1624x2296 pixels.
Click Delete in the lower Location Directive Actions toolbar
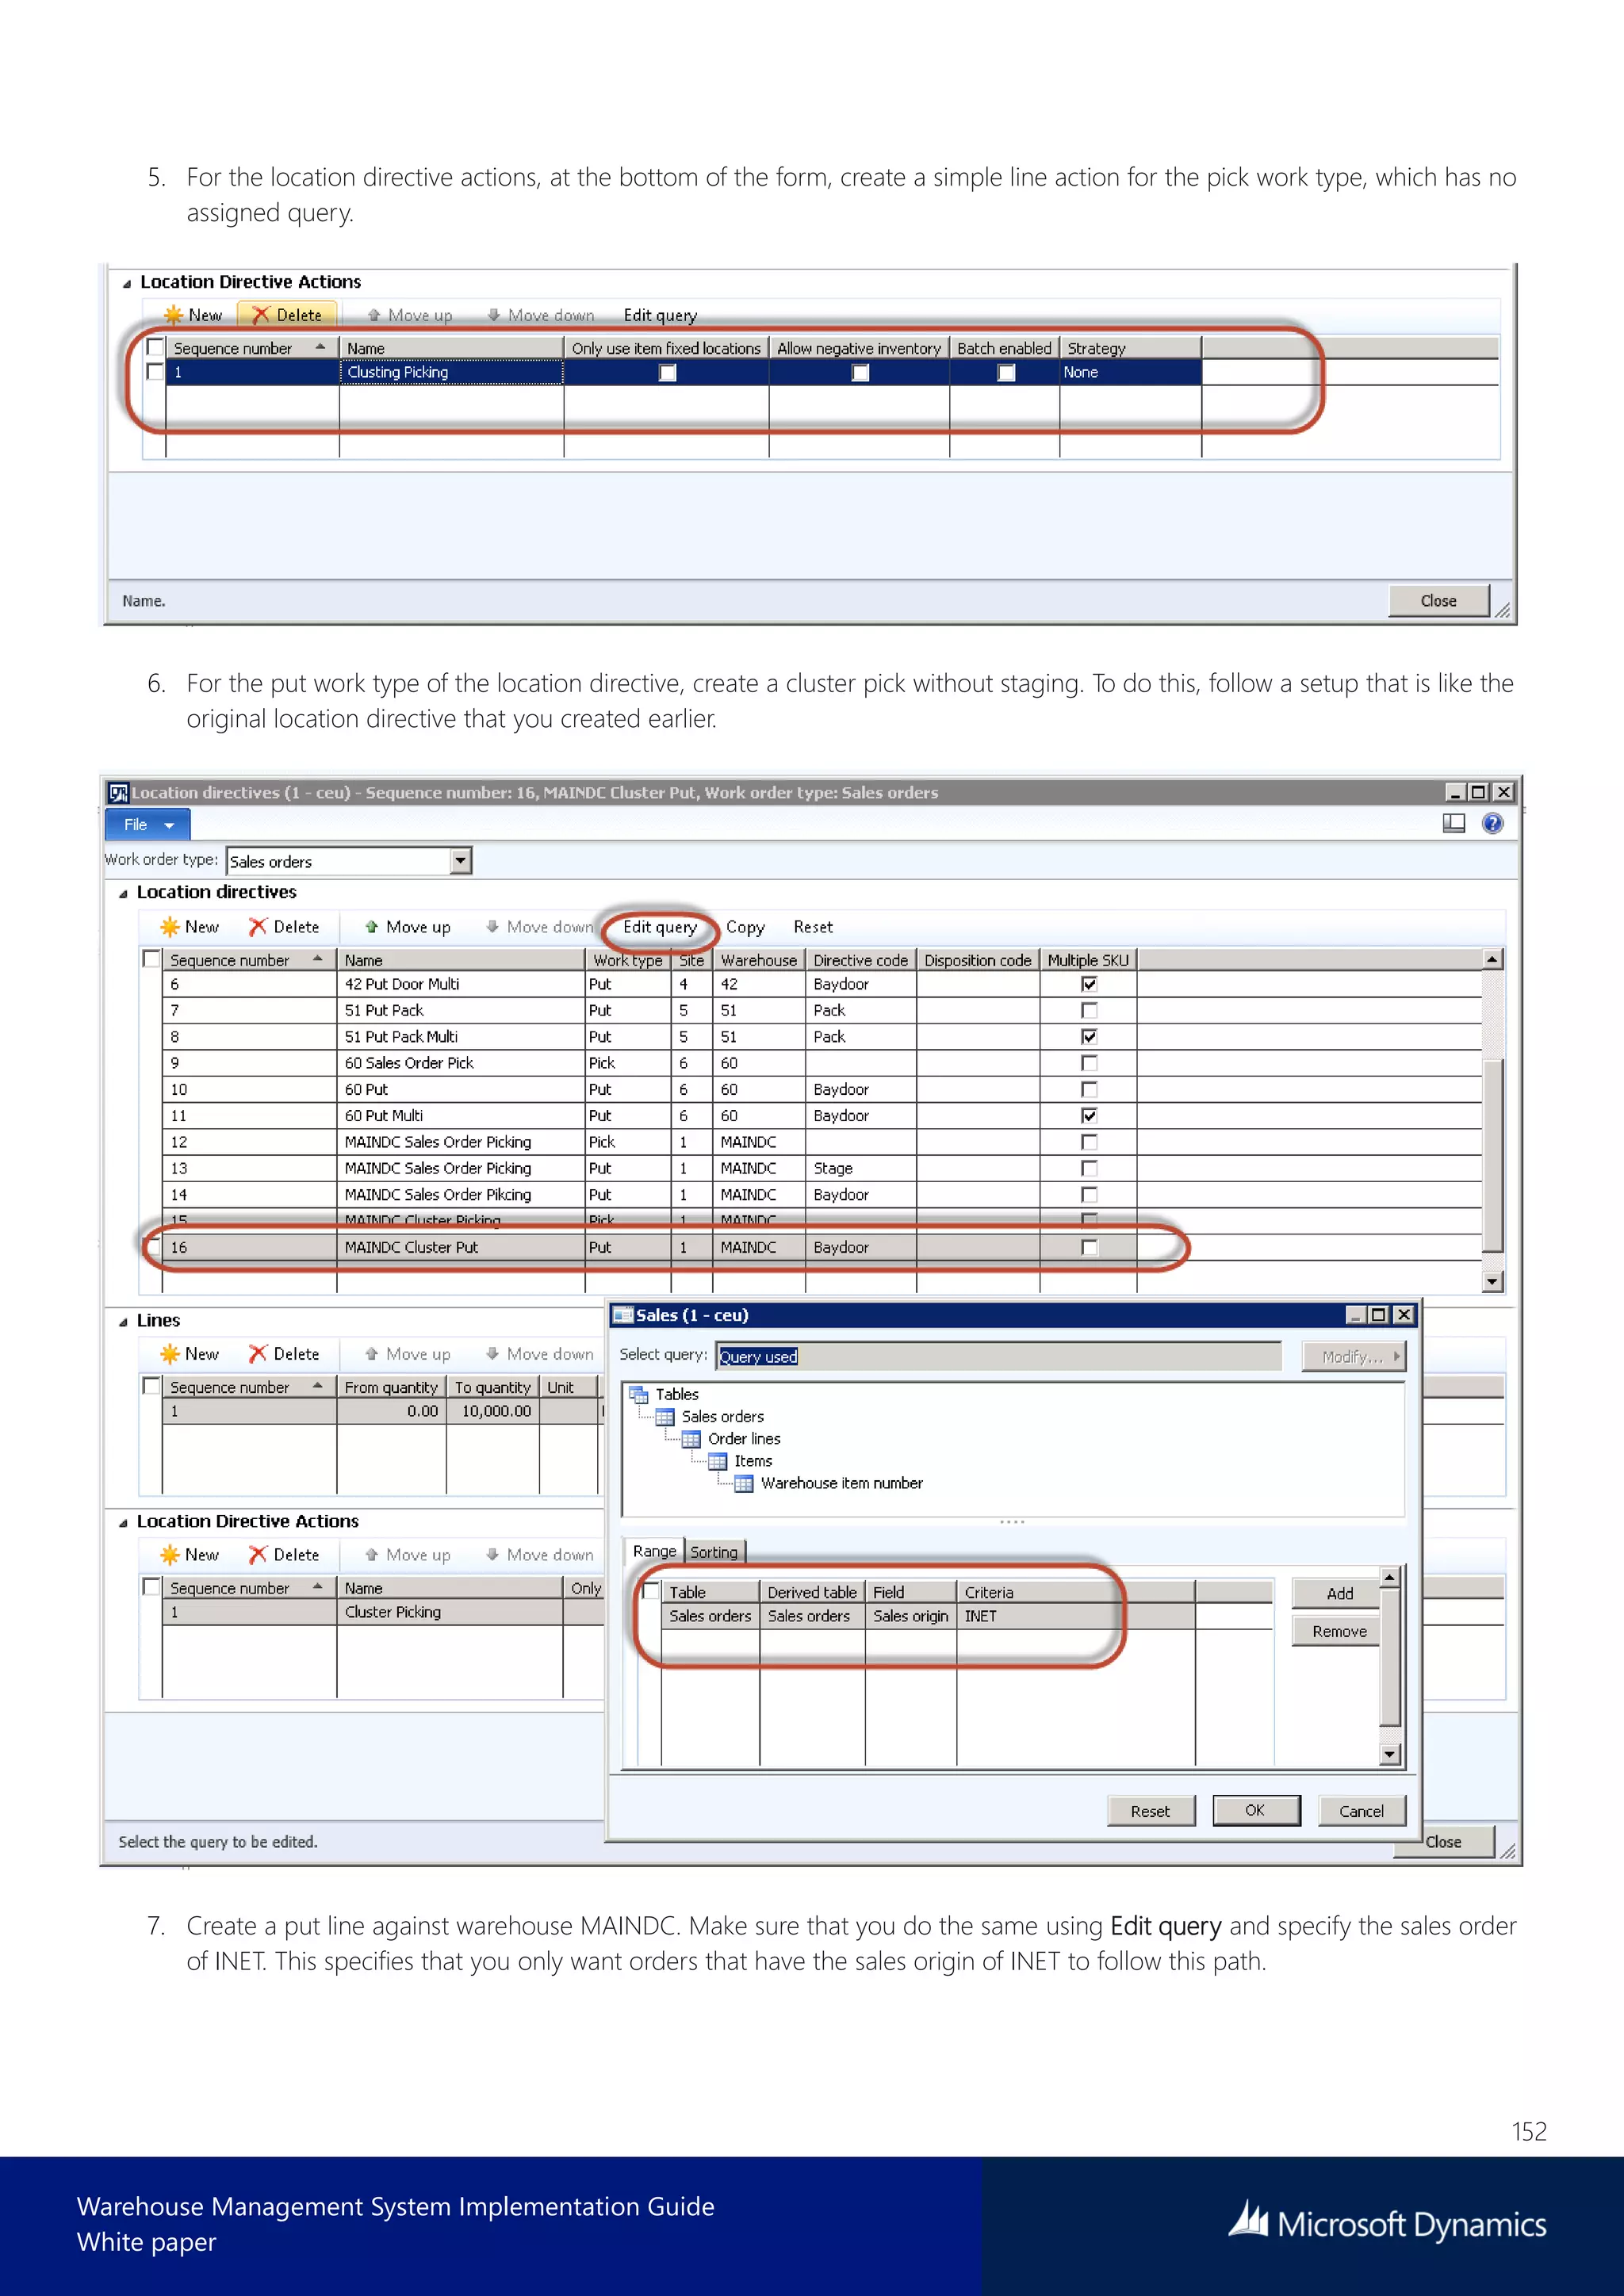click(x=284, y=1555)
